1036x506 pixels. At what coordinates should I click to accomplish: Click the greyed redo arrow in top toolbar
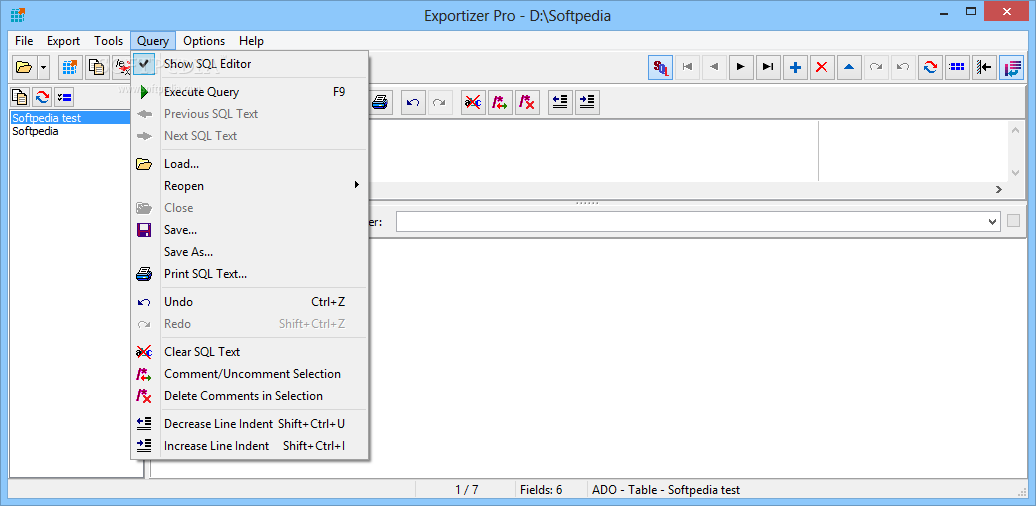[876, 67]
